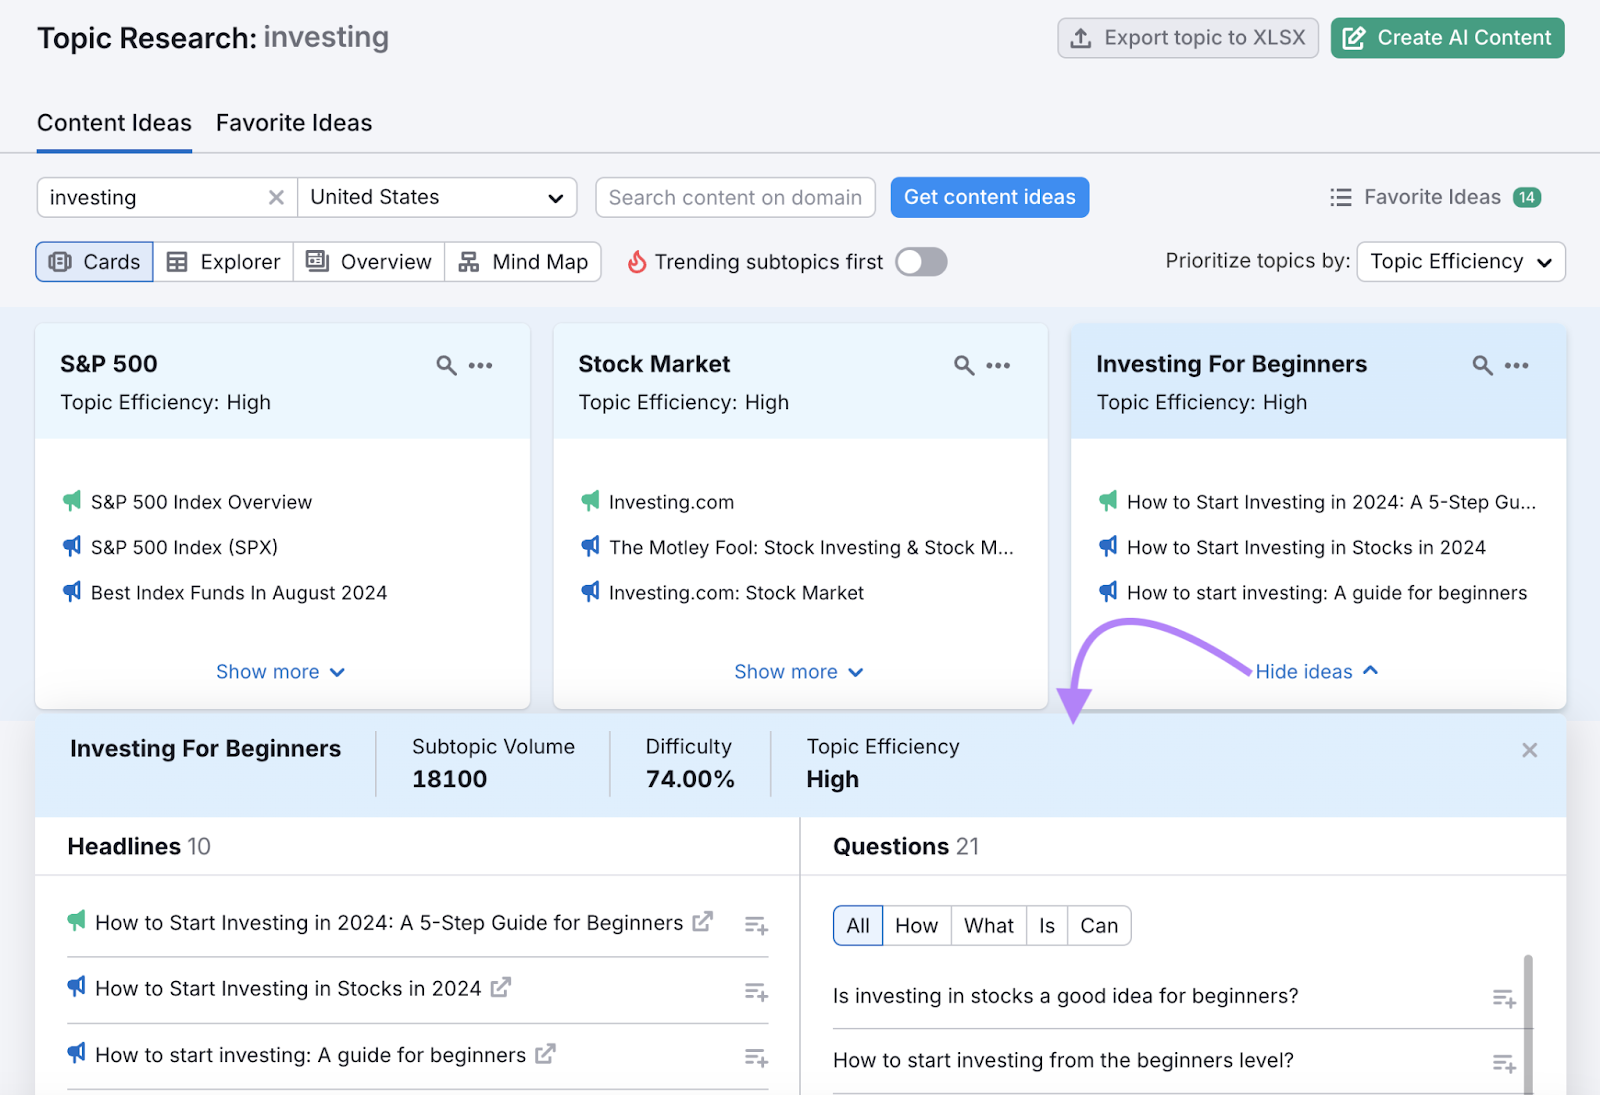
Task: Click Create AI Content button
Action: (1447, 38)
